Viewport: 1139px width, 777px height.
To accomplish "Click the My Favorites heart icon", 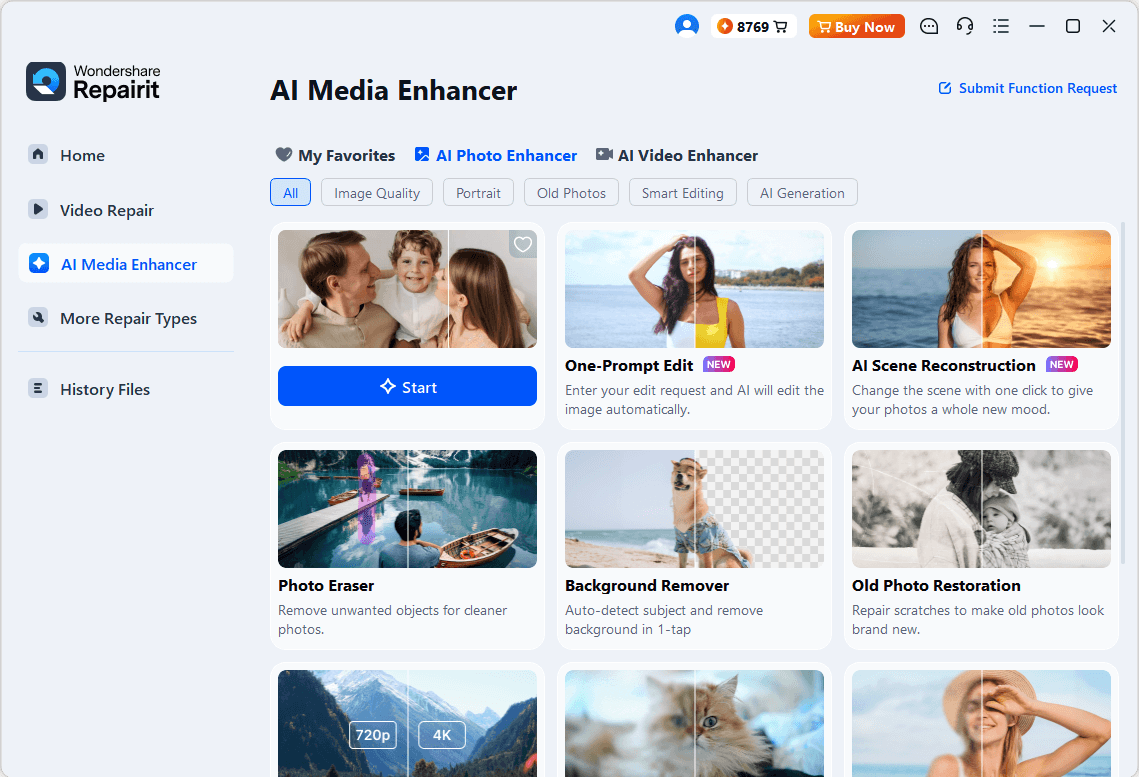I will click(x=283, y=155).
